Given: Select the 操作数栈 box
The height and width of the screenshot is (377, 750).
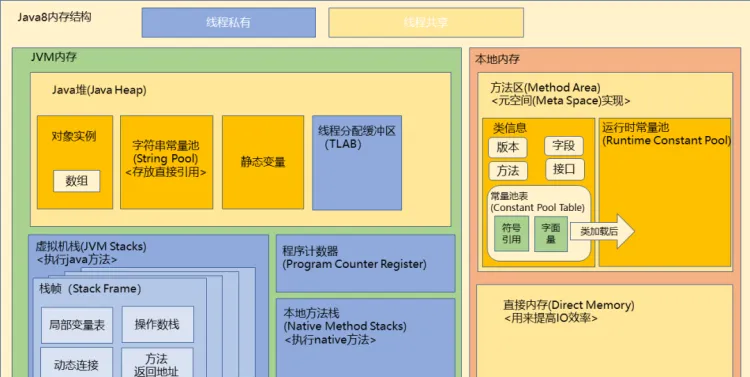Looking at the screenshot, I should click(x=158, y=325).
